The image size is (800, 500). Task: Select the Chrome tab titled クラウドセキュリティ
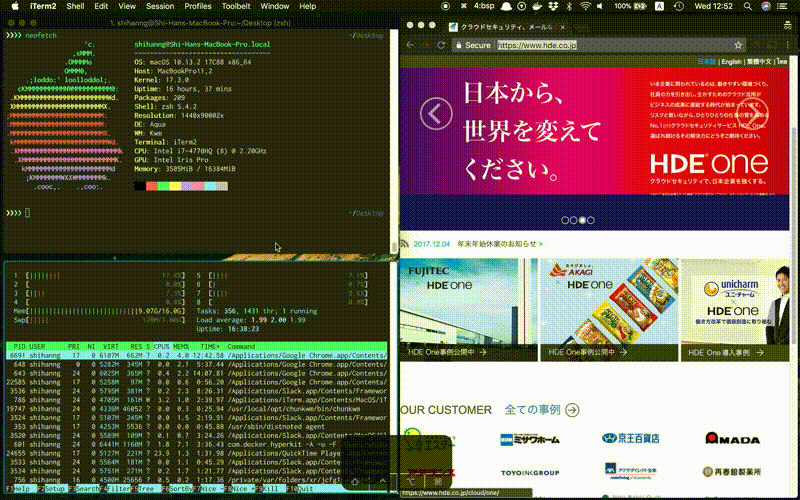[x=506, y=27]
